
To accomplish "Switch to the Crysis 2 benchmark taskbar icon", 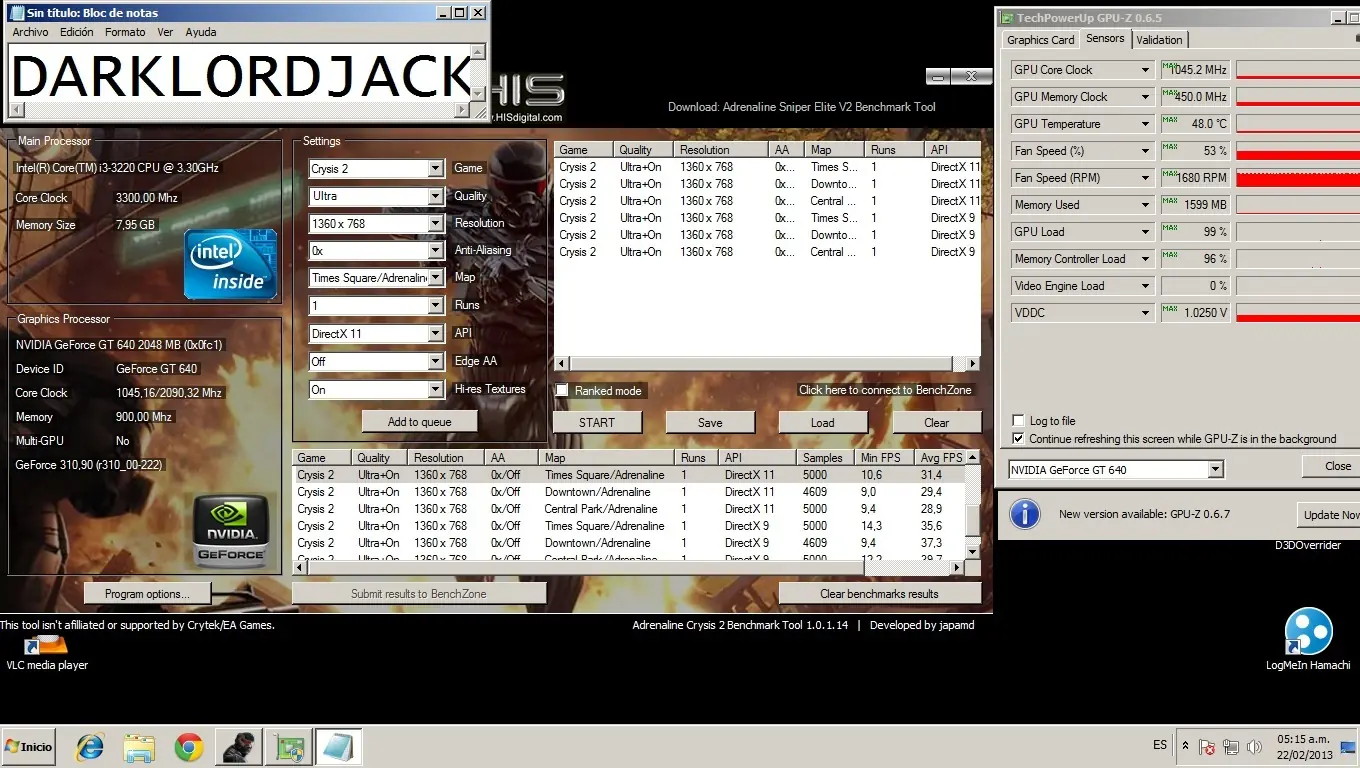I will pyautogui.click(x=239, y=746).
